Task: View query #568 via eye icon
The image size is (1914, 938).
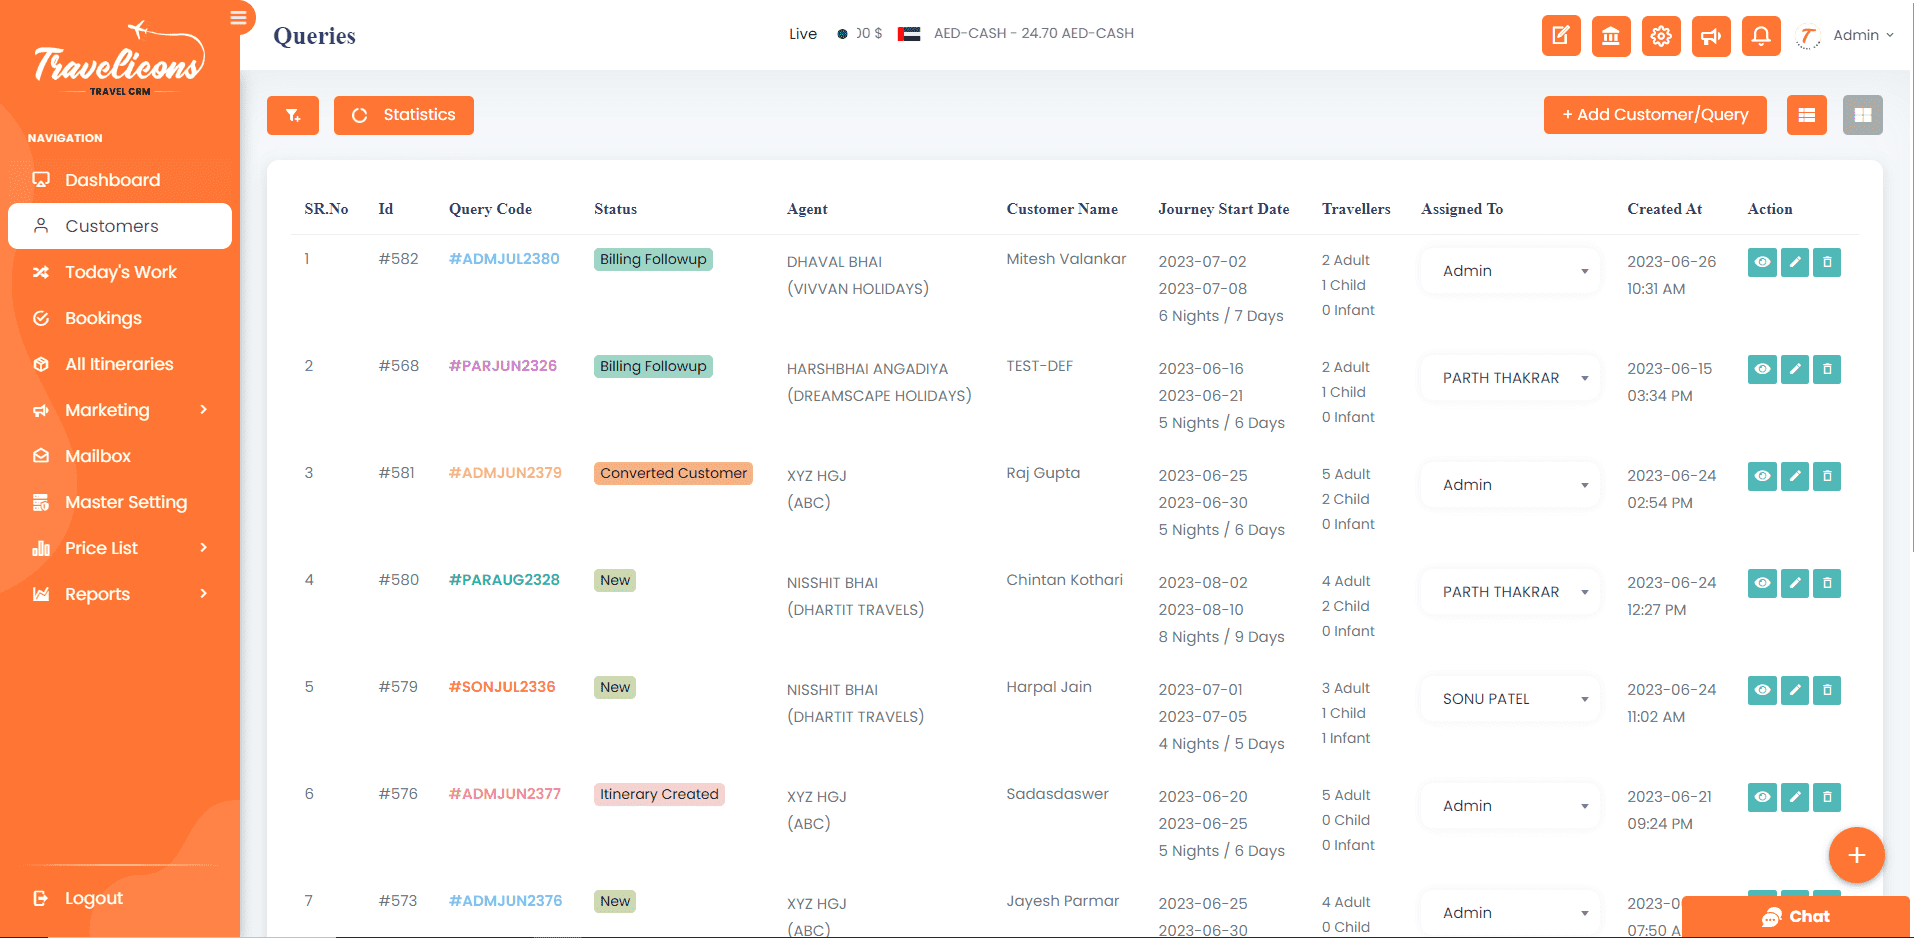Action: point(1762,369)
